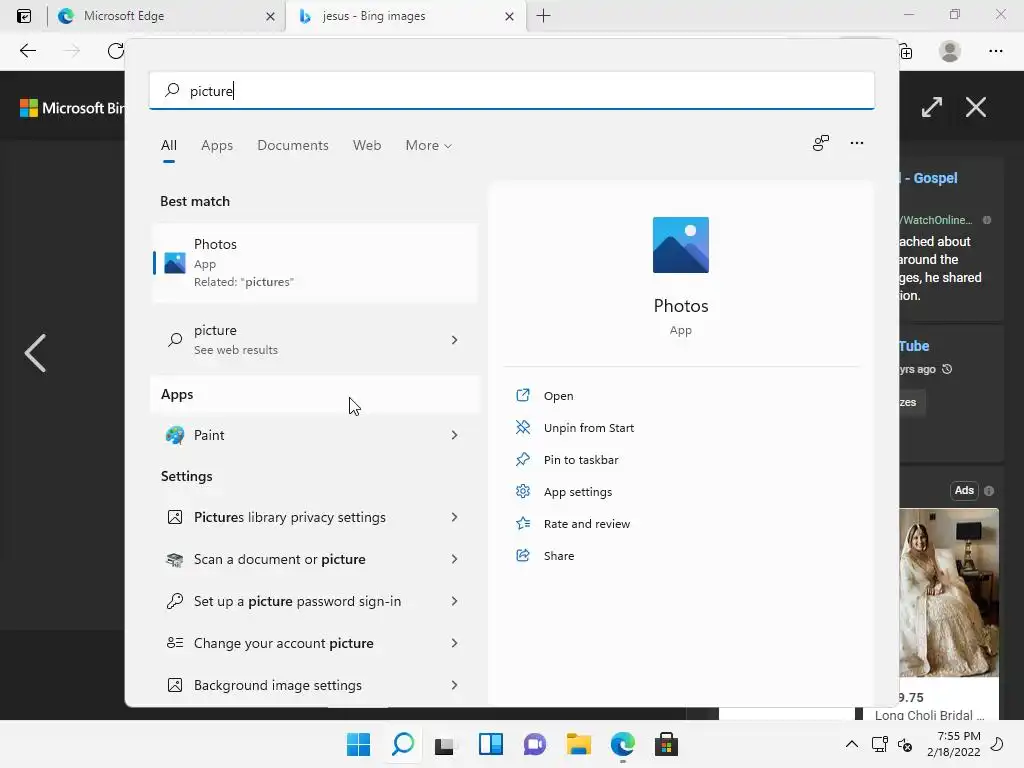Open Edge tab actions menu icon
The width and height of the screenshot is (1024, 768).
point(24,16)
